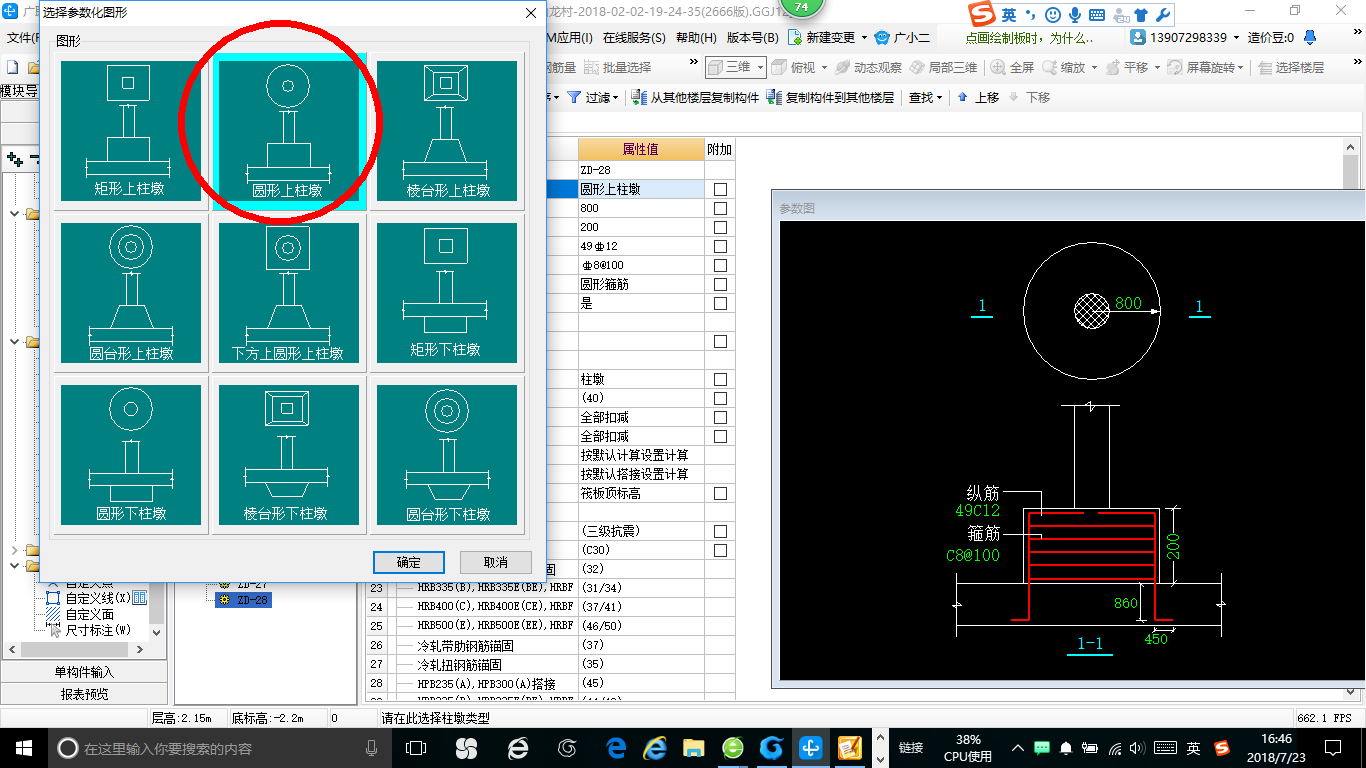Open the 版本号(B) menu
Viewport: 1366px width, 768px height.
[x=752, y=38]
